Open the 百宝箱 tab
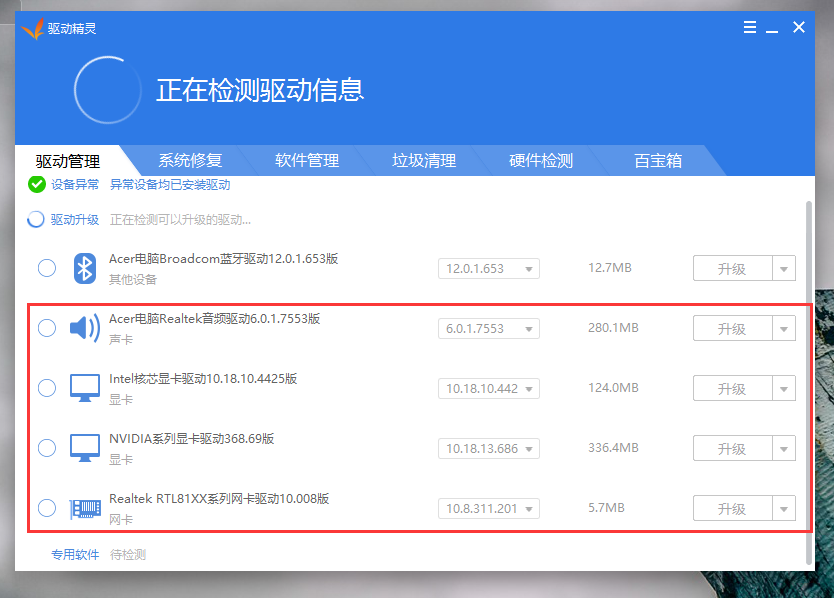The height and width of the screenshot is (598, 834). point(658,160)
